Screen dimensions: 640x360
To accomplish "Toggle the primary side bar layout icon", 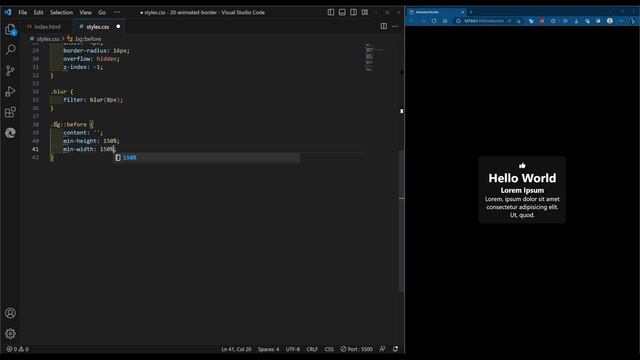I will point(331,12).
